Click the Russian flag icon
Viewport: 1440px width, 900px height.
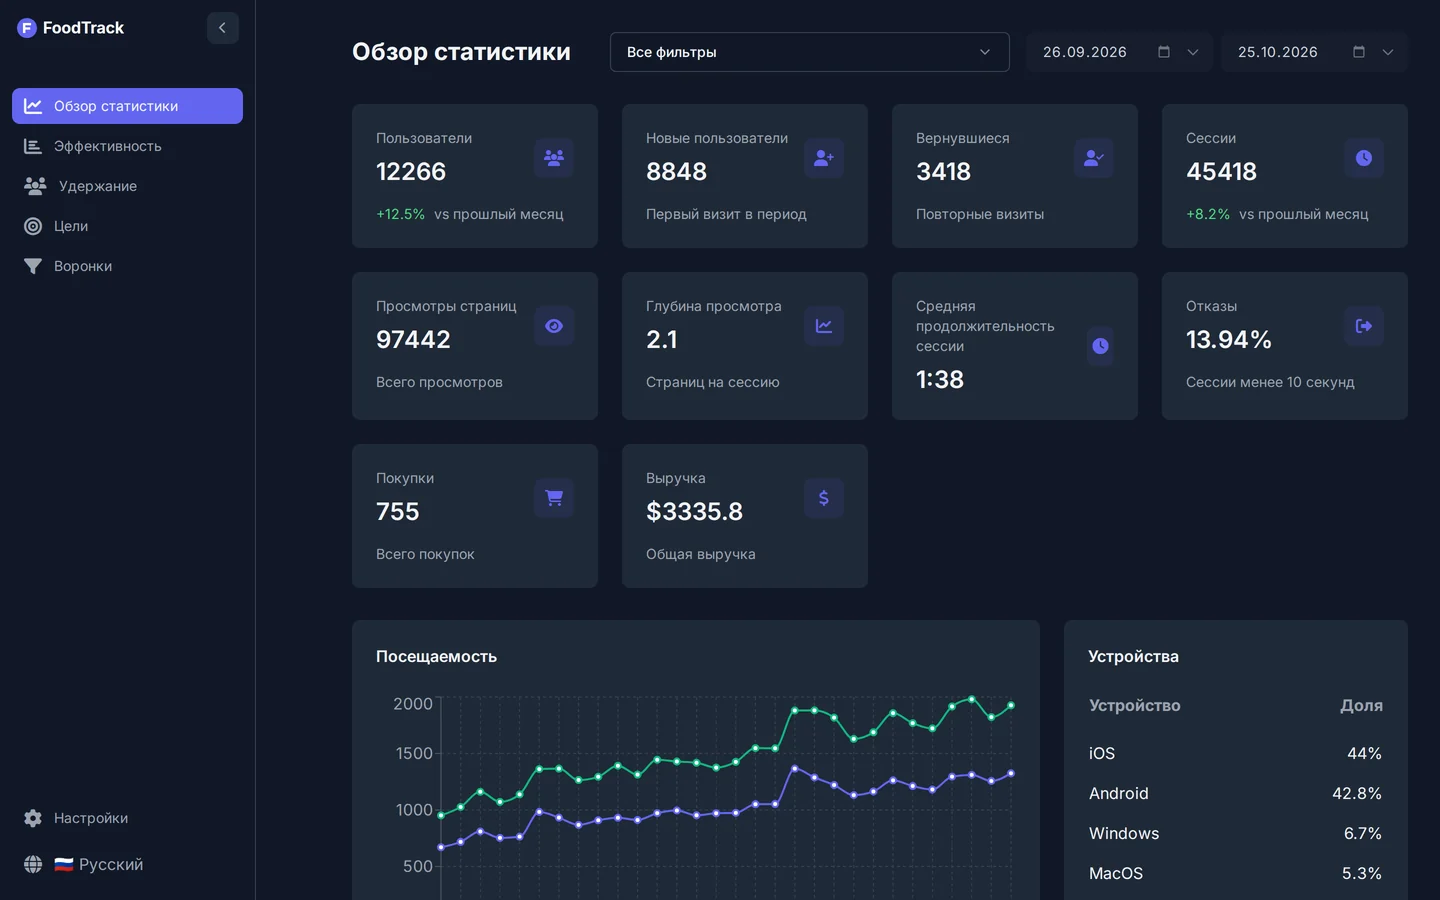pos(64,864)
